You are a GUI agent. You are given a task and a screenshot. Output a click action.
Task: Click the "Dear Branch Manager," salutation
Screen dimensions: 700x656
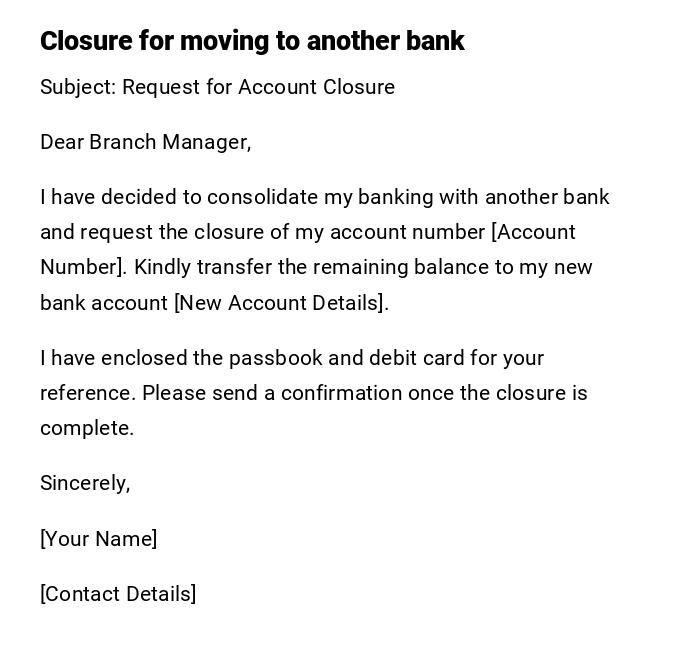pyautogui.click(x=145, y=142)
